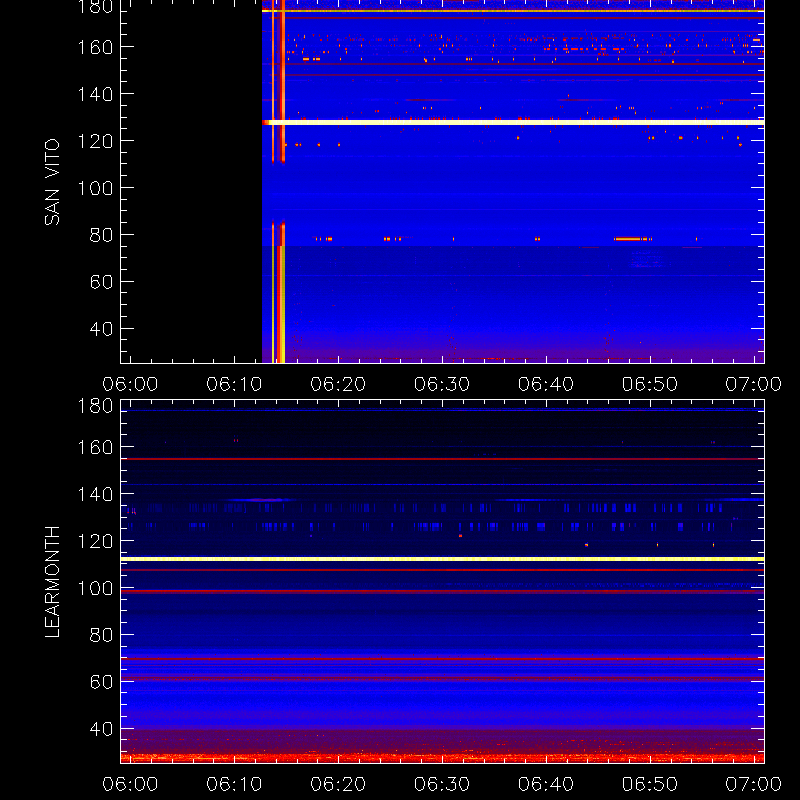Select 06:30 time label under Learmonth plot

click(x=442, y=784)
